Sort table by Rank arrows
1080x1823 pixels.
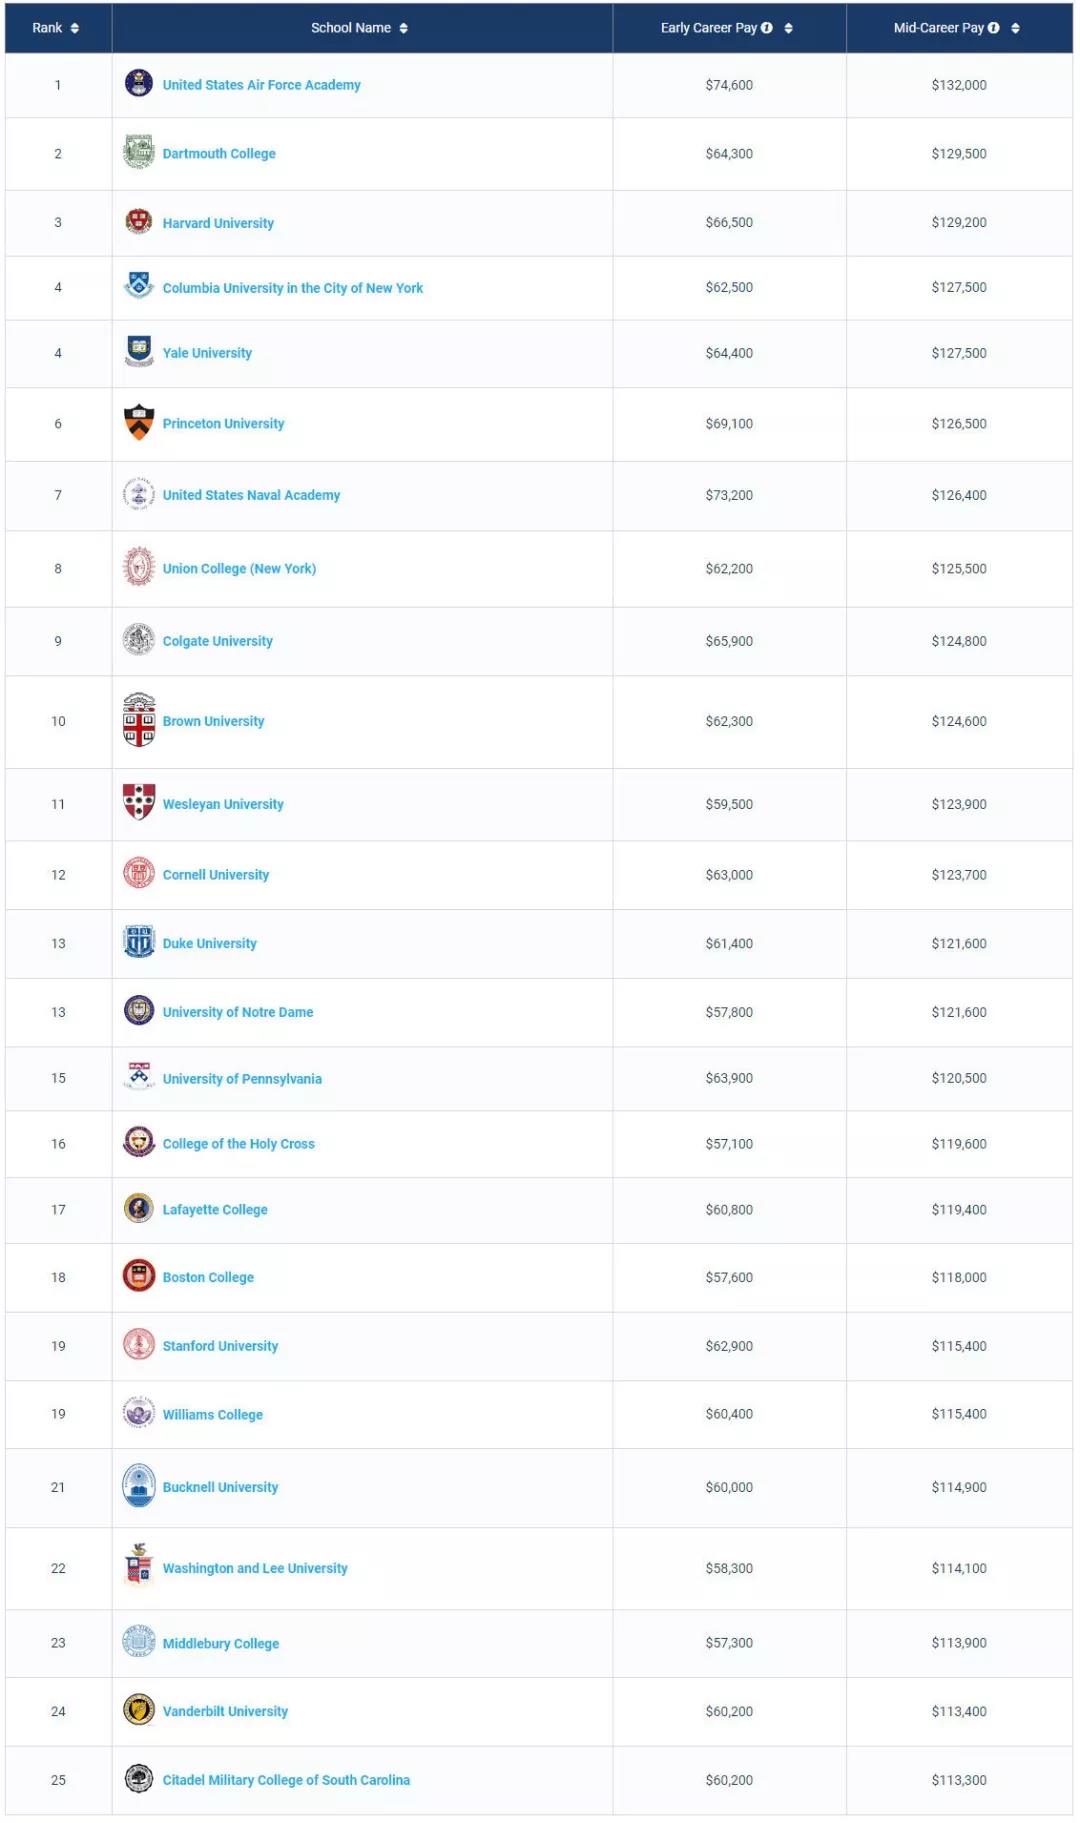point(75,28)
